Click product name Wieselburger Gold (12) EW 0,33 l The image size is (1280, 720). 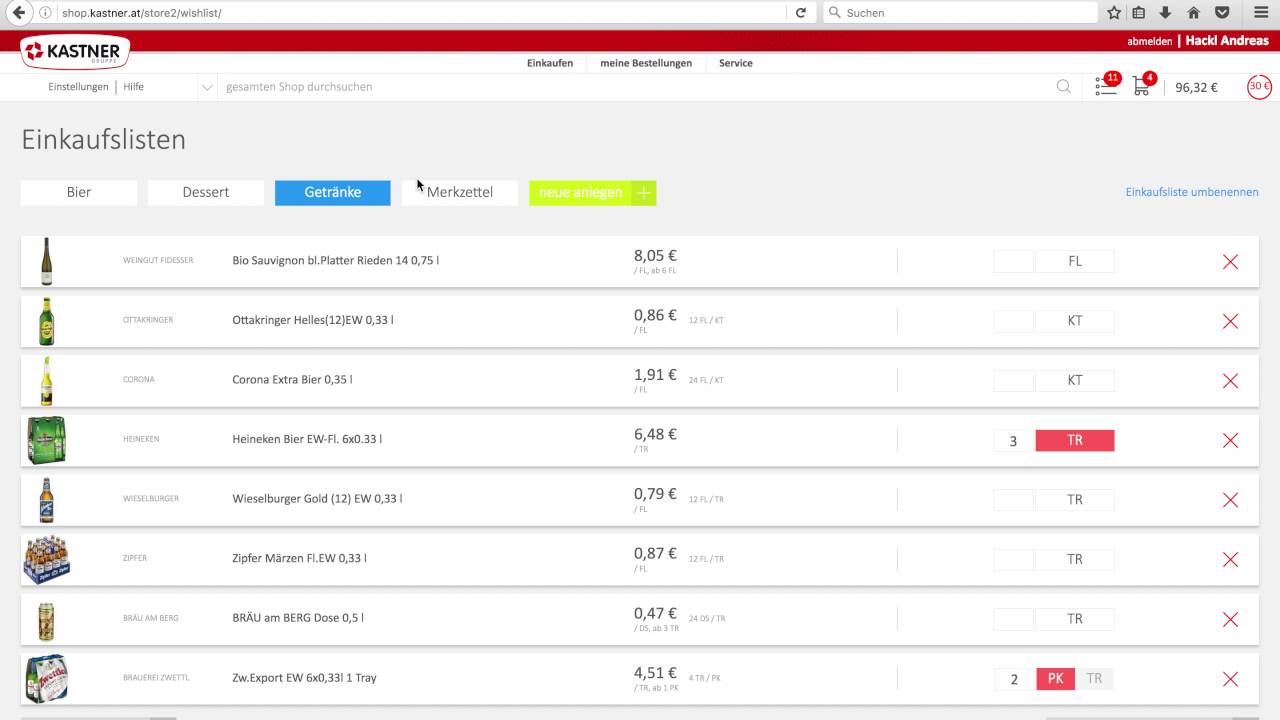(317, 499)
